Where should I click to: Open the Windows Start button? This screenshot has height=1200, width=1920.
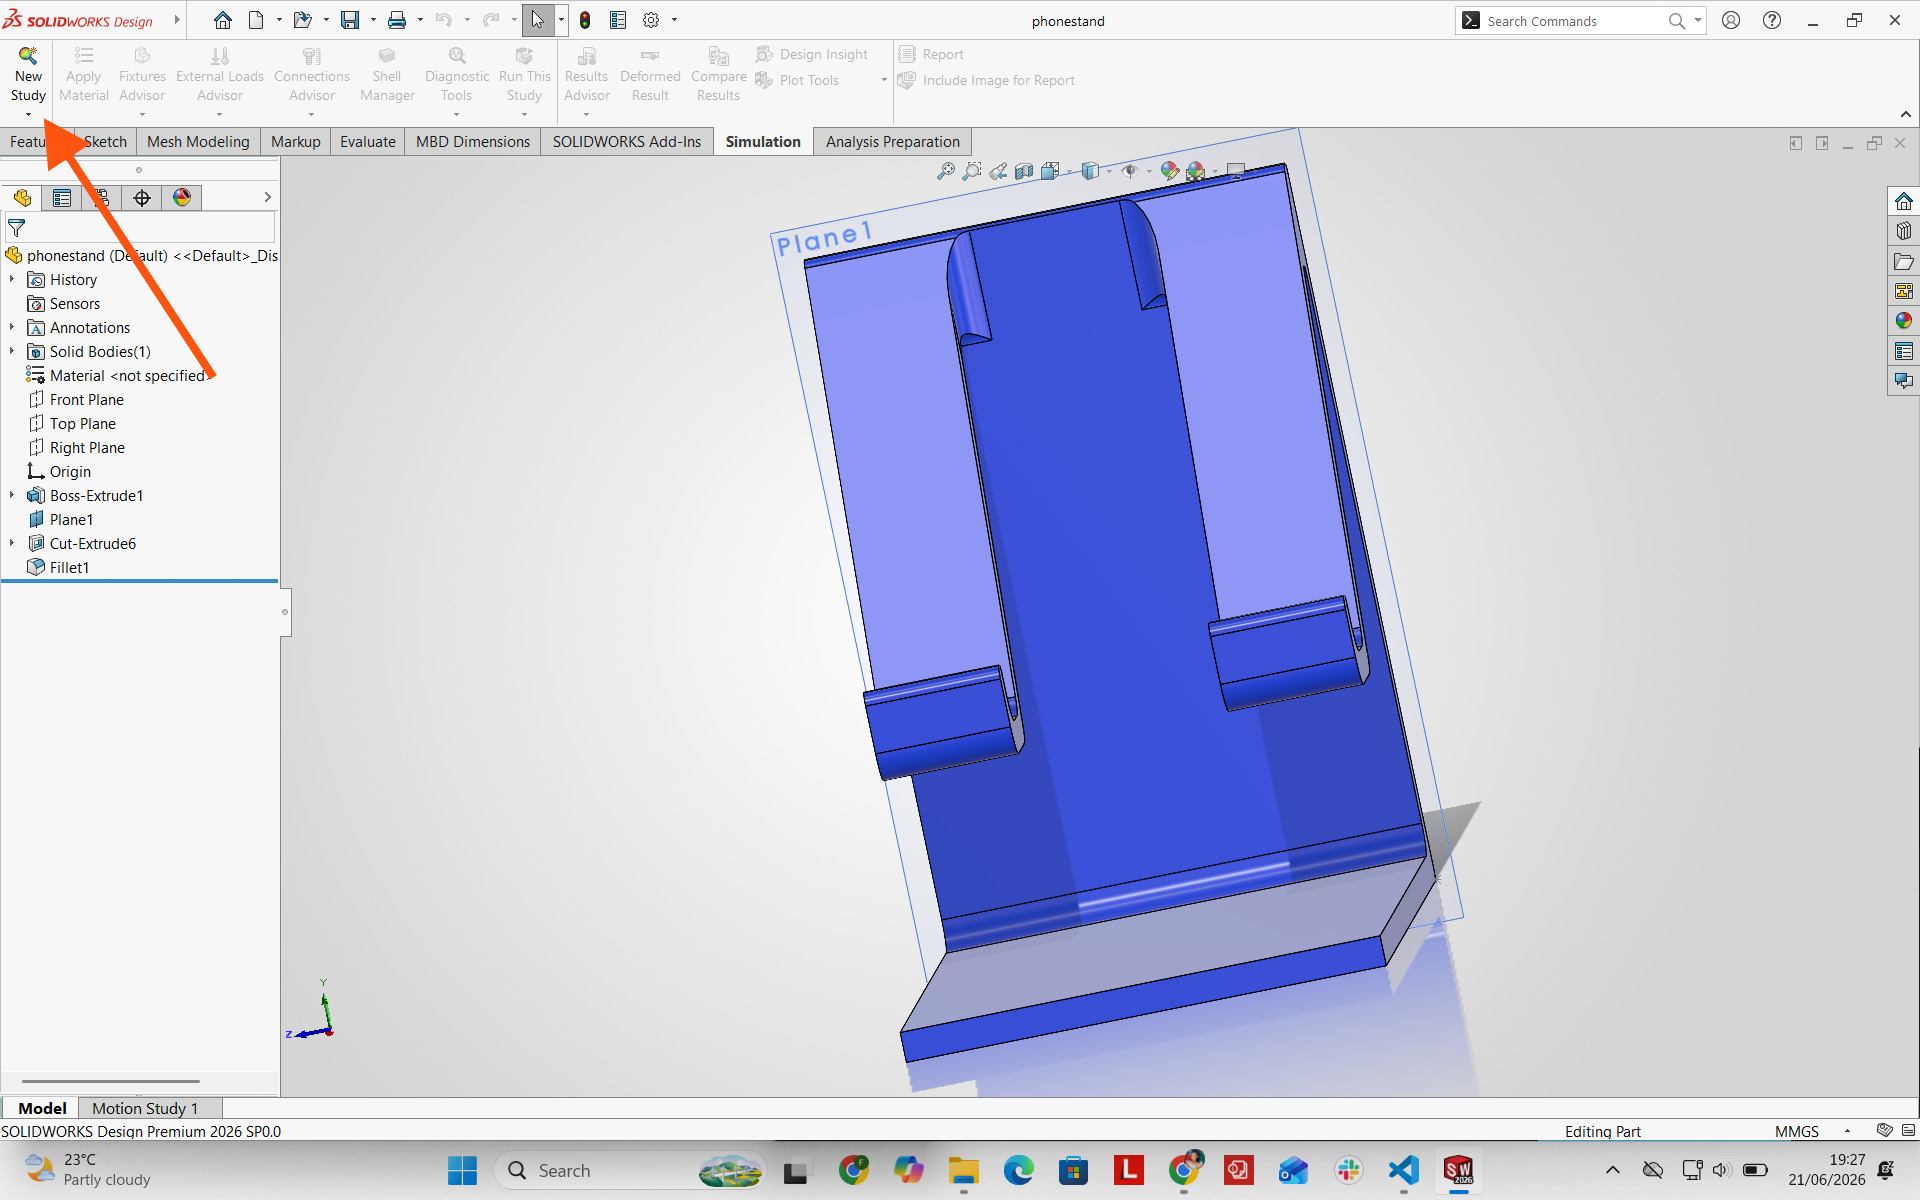[462, 1170]
